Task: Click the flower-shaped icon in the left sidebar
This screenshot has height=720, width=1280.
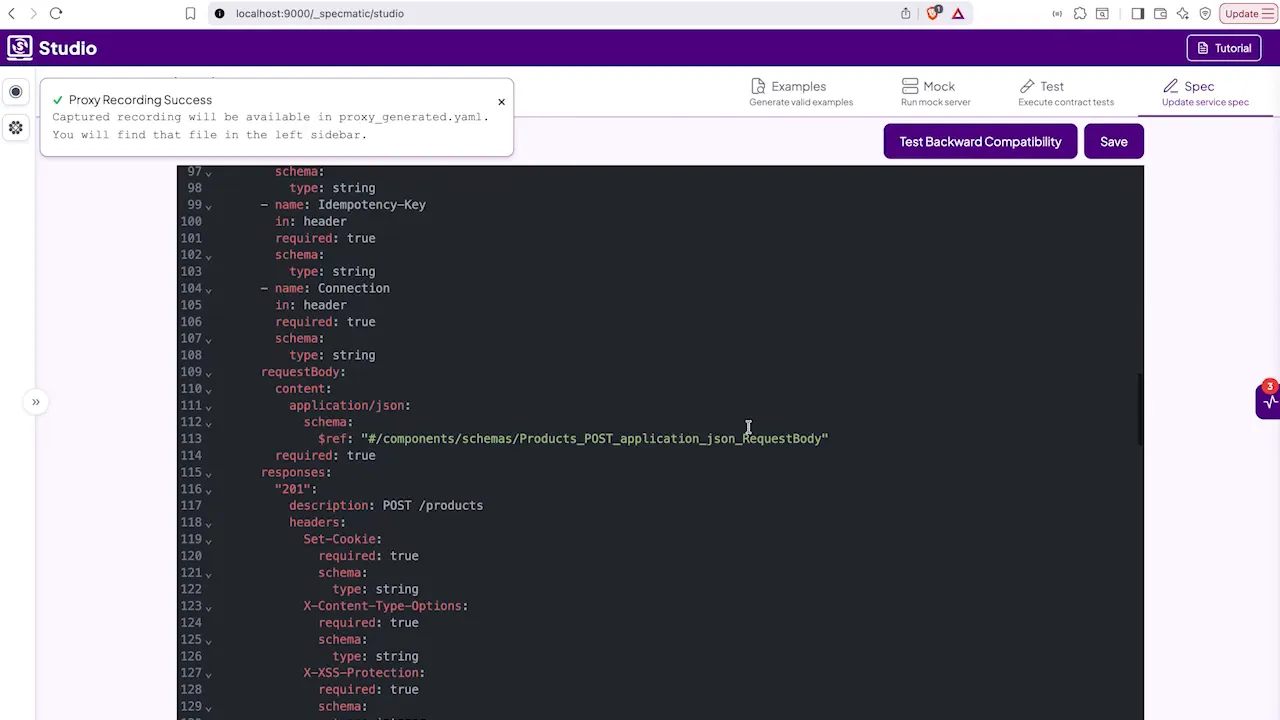Action: (x=15, y=128)
